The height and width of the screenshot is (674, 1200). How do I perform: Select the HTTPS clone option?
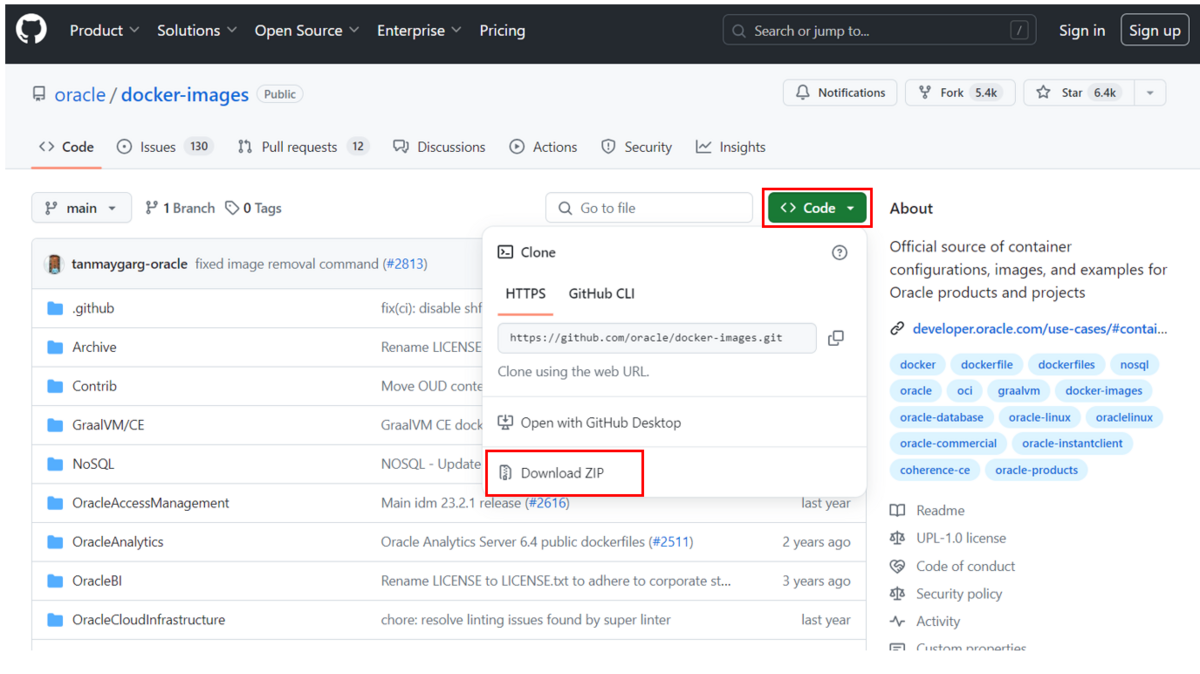[525, 294]
